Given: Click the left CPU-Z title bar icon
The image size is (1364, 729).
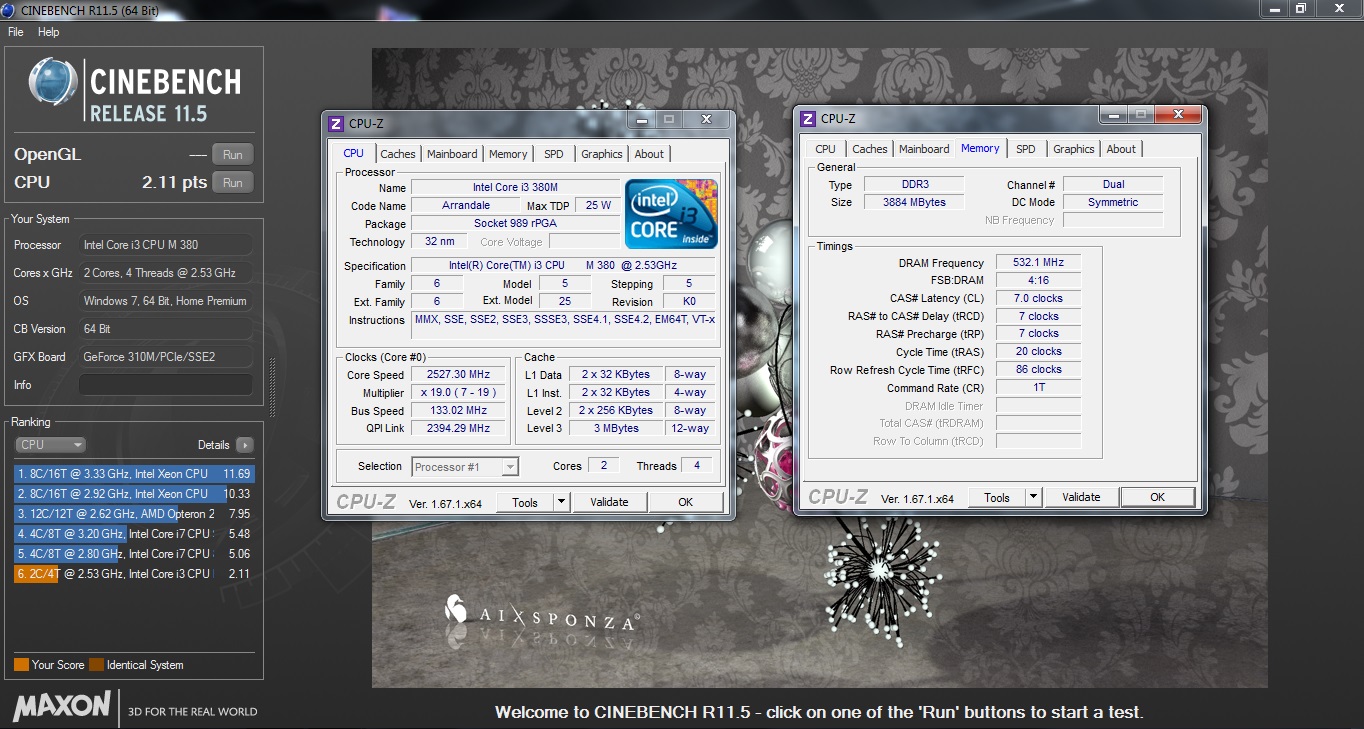Looking at the screenshot, I should (x=336, y=123).
